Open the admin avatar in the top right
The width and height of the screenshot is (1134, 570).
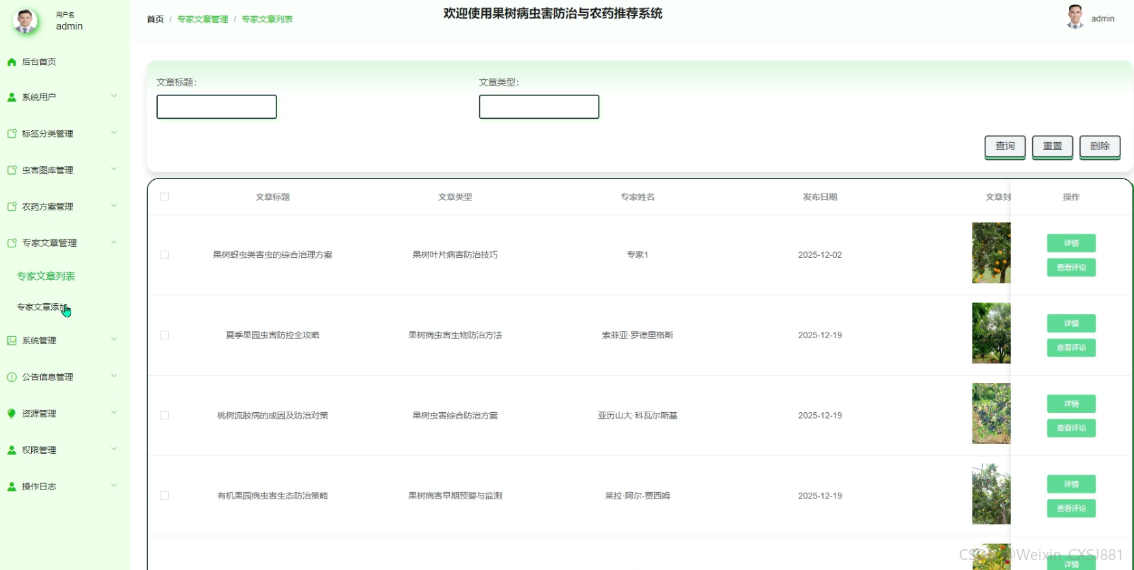click(x=1075, y=17)
